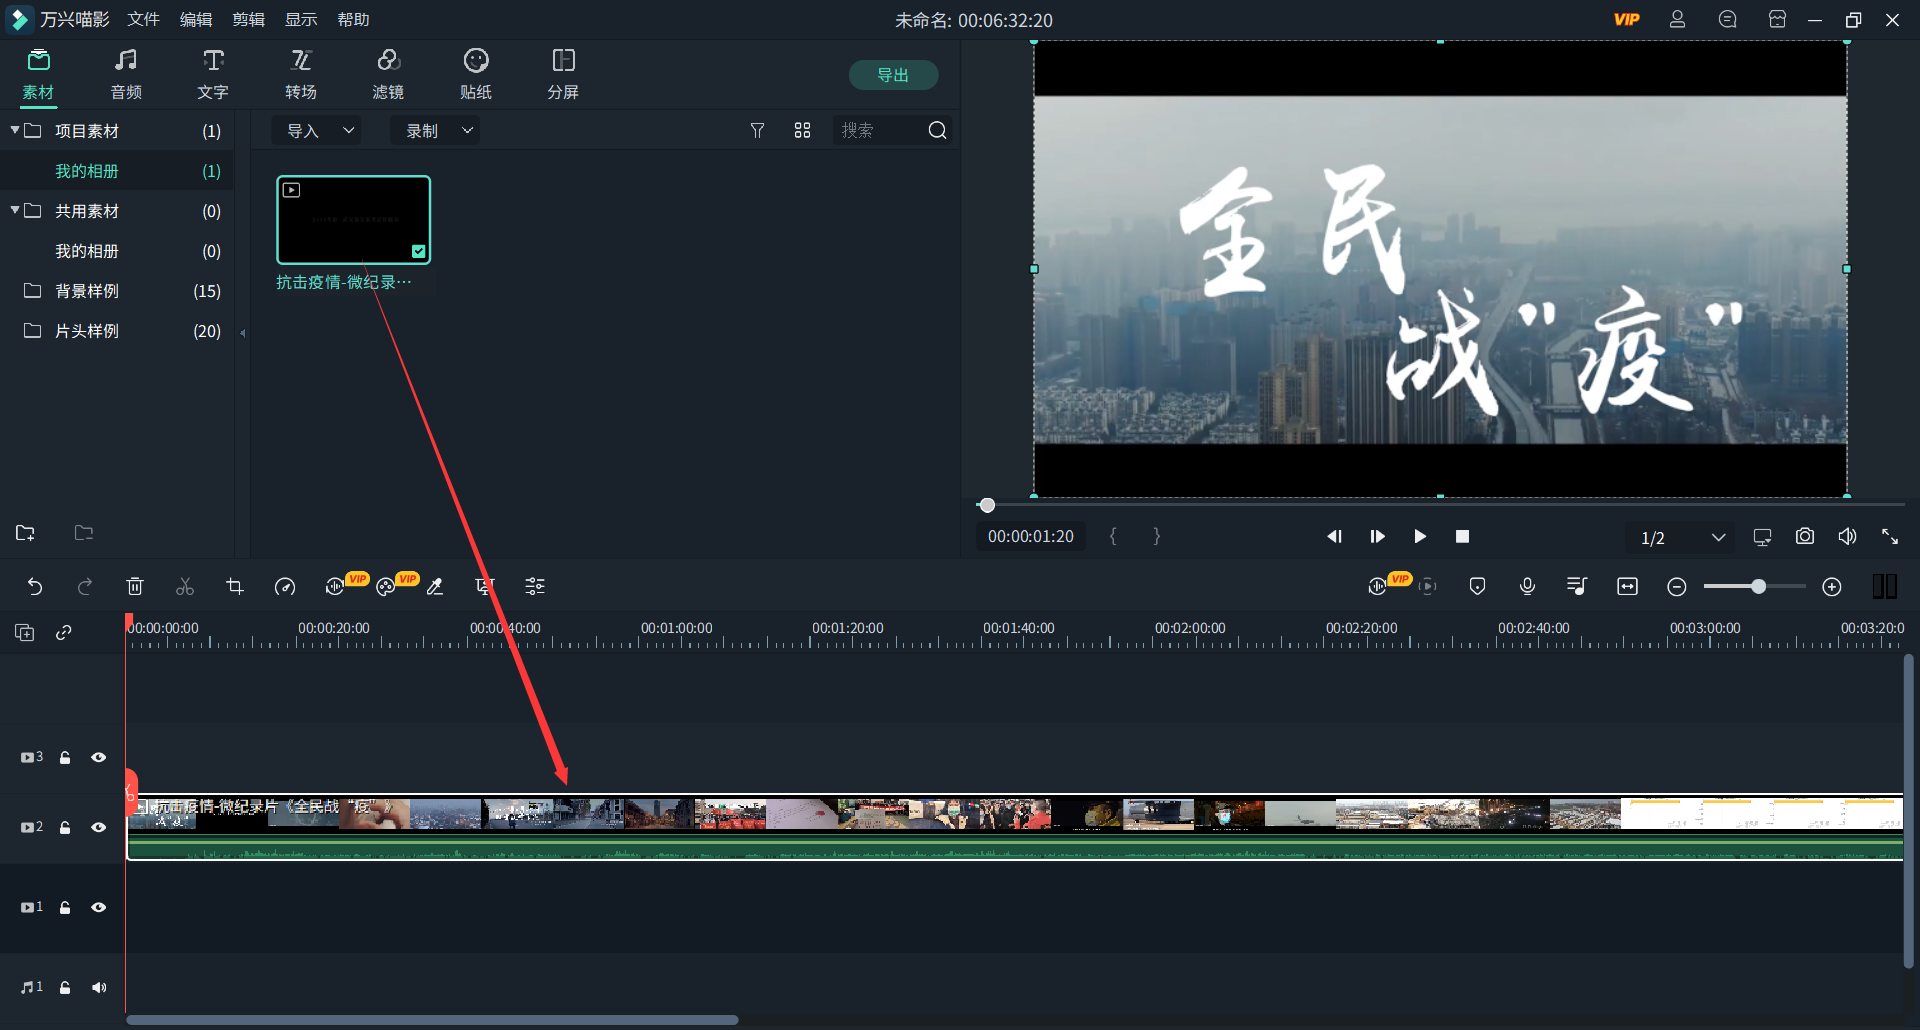The height and width of the screenshot is (1030, 1920).
Task: Start voiceover recording with the microphone icon
Action: [x=1526, y=586]
